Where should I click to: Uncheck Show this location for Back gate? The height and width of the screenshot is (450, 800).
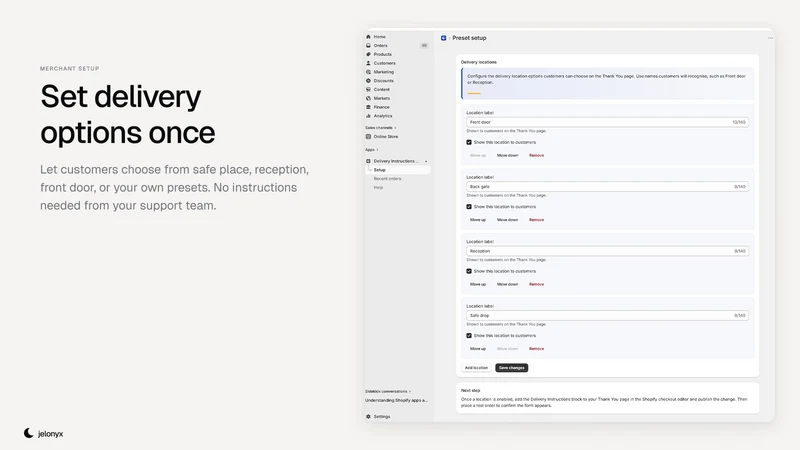click(x=469, y=207)
